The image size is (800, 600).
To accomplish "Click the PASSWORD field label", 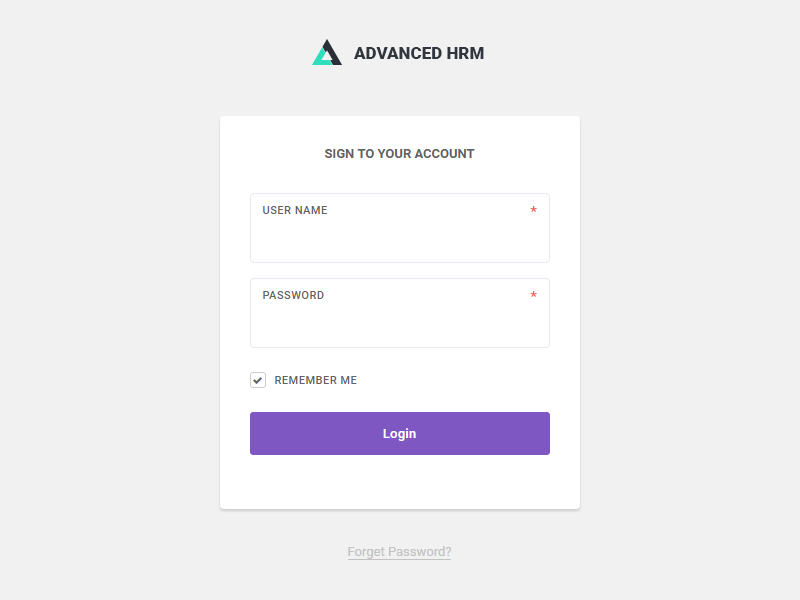I will 292,295.
